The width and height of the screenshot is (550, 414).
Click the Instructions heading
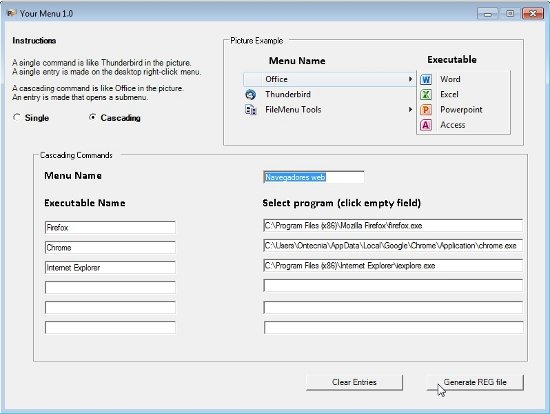coord(34,41)
